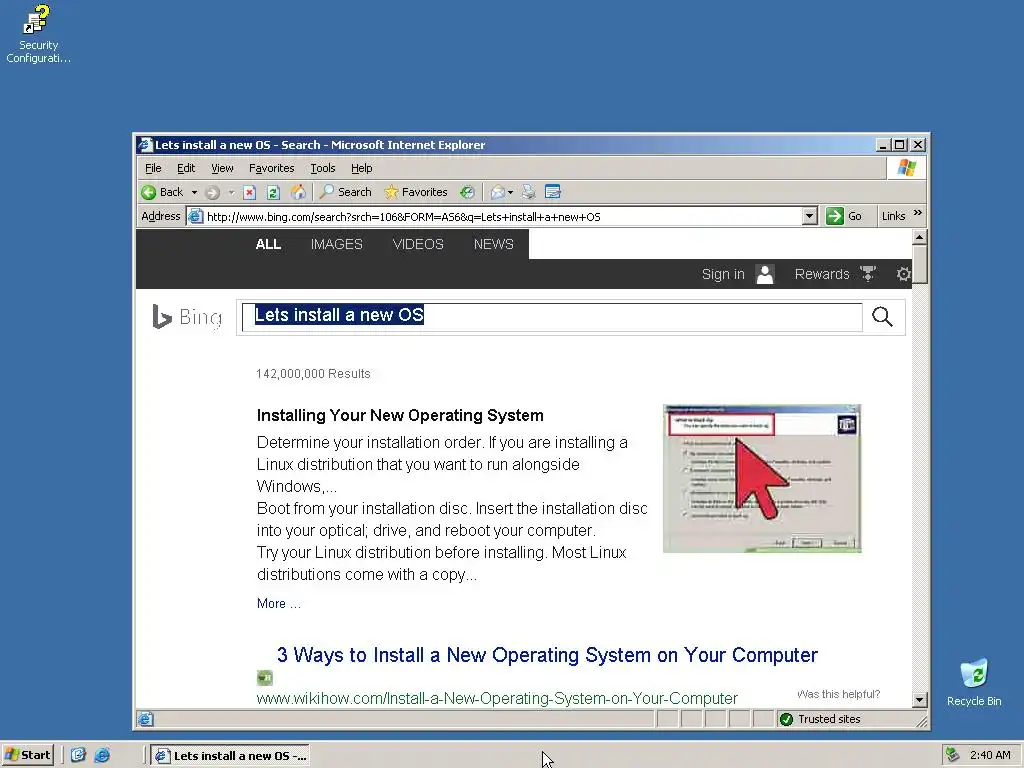Click the green Go button

pos(844,216)
